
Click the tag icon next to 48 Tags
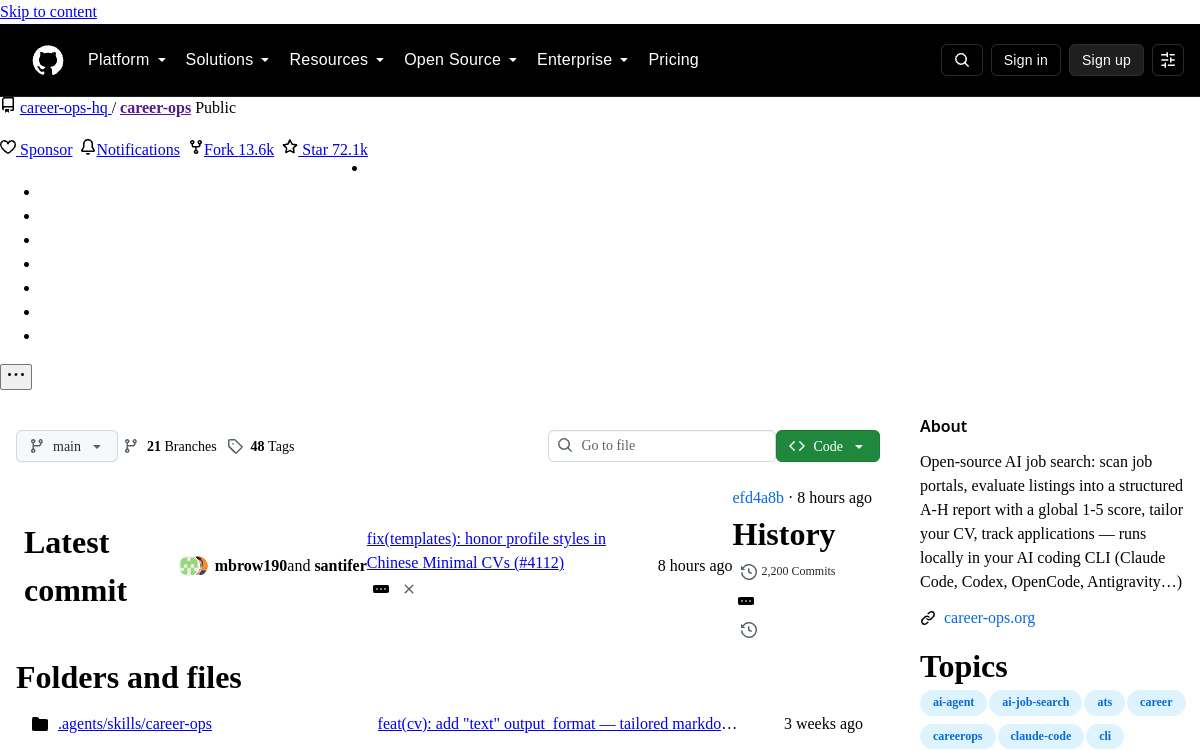point(235,446)
